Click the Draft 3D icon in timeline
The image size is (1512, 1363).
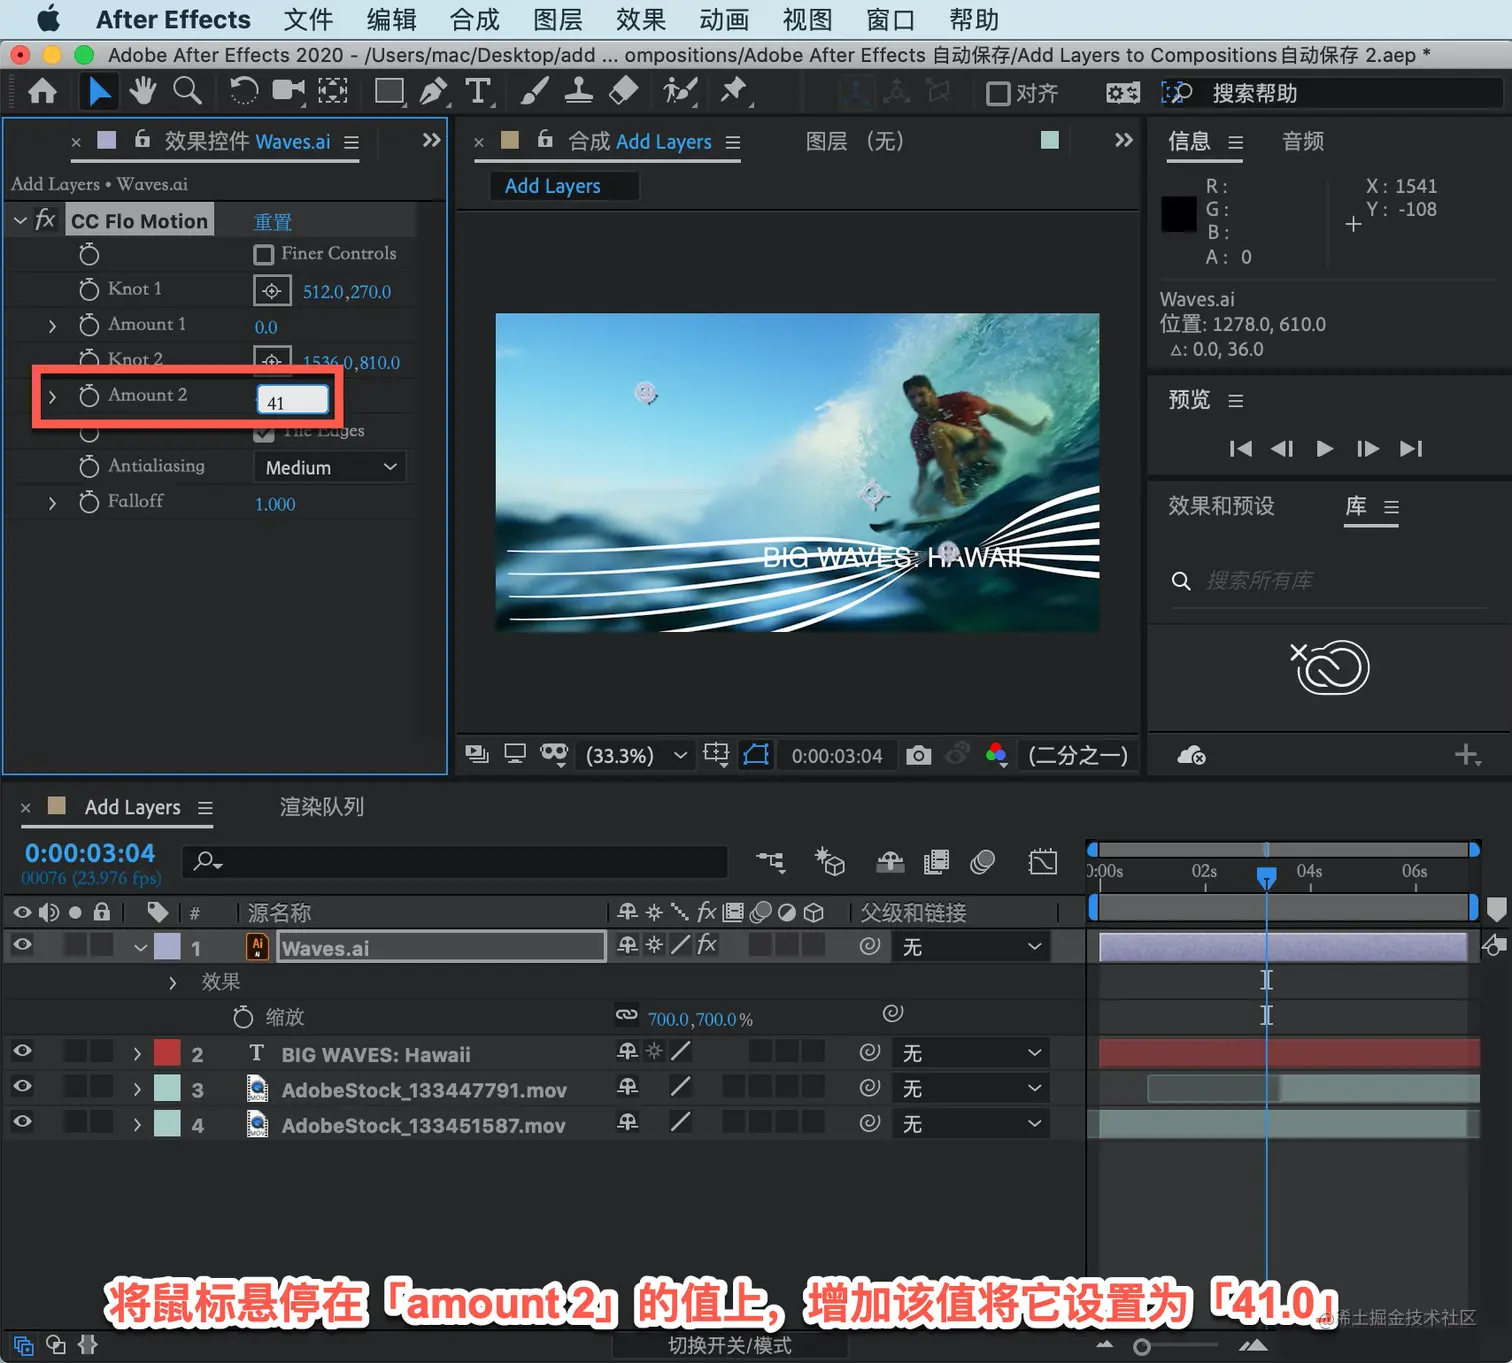pos(830,861)
